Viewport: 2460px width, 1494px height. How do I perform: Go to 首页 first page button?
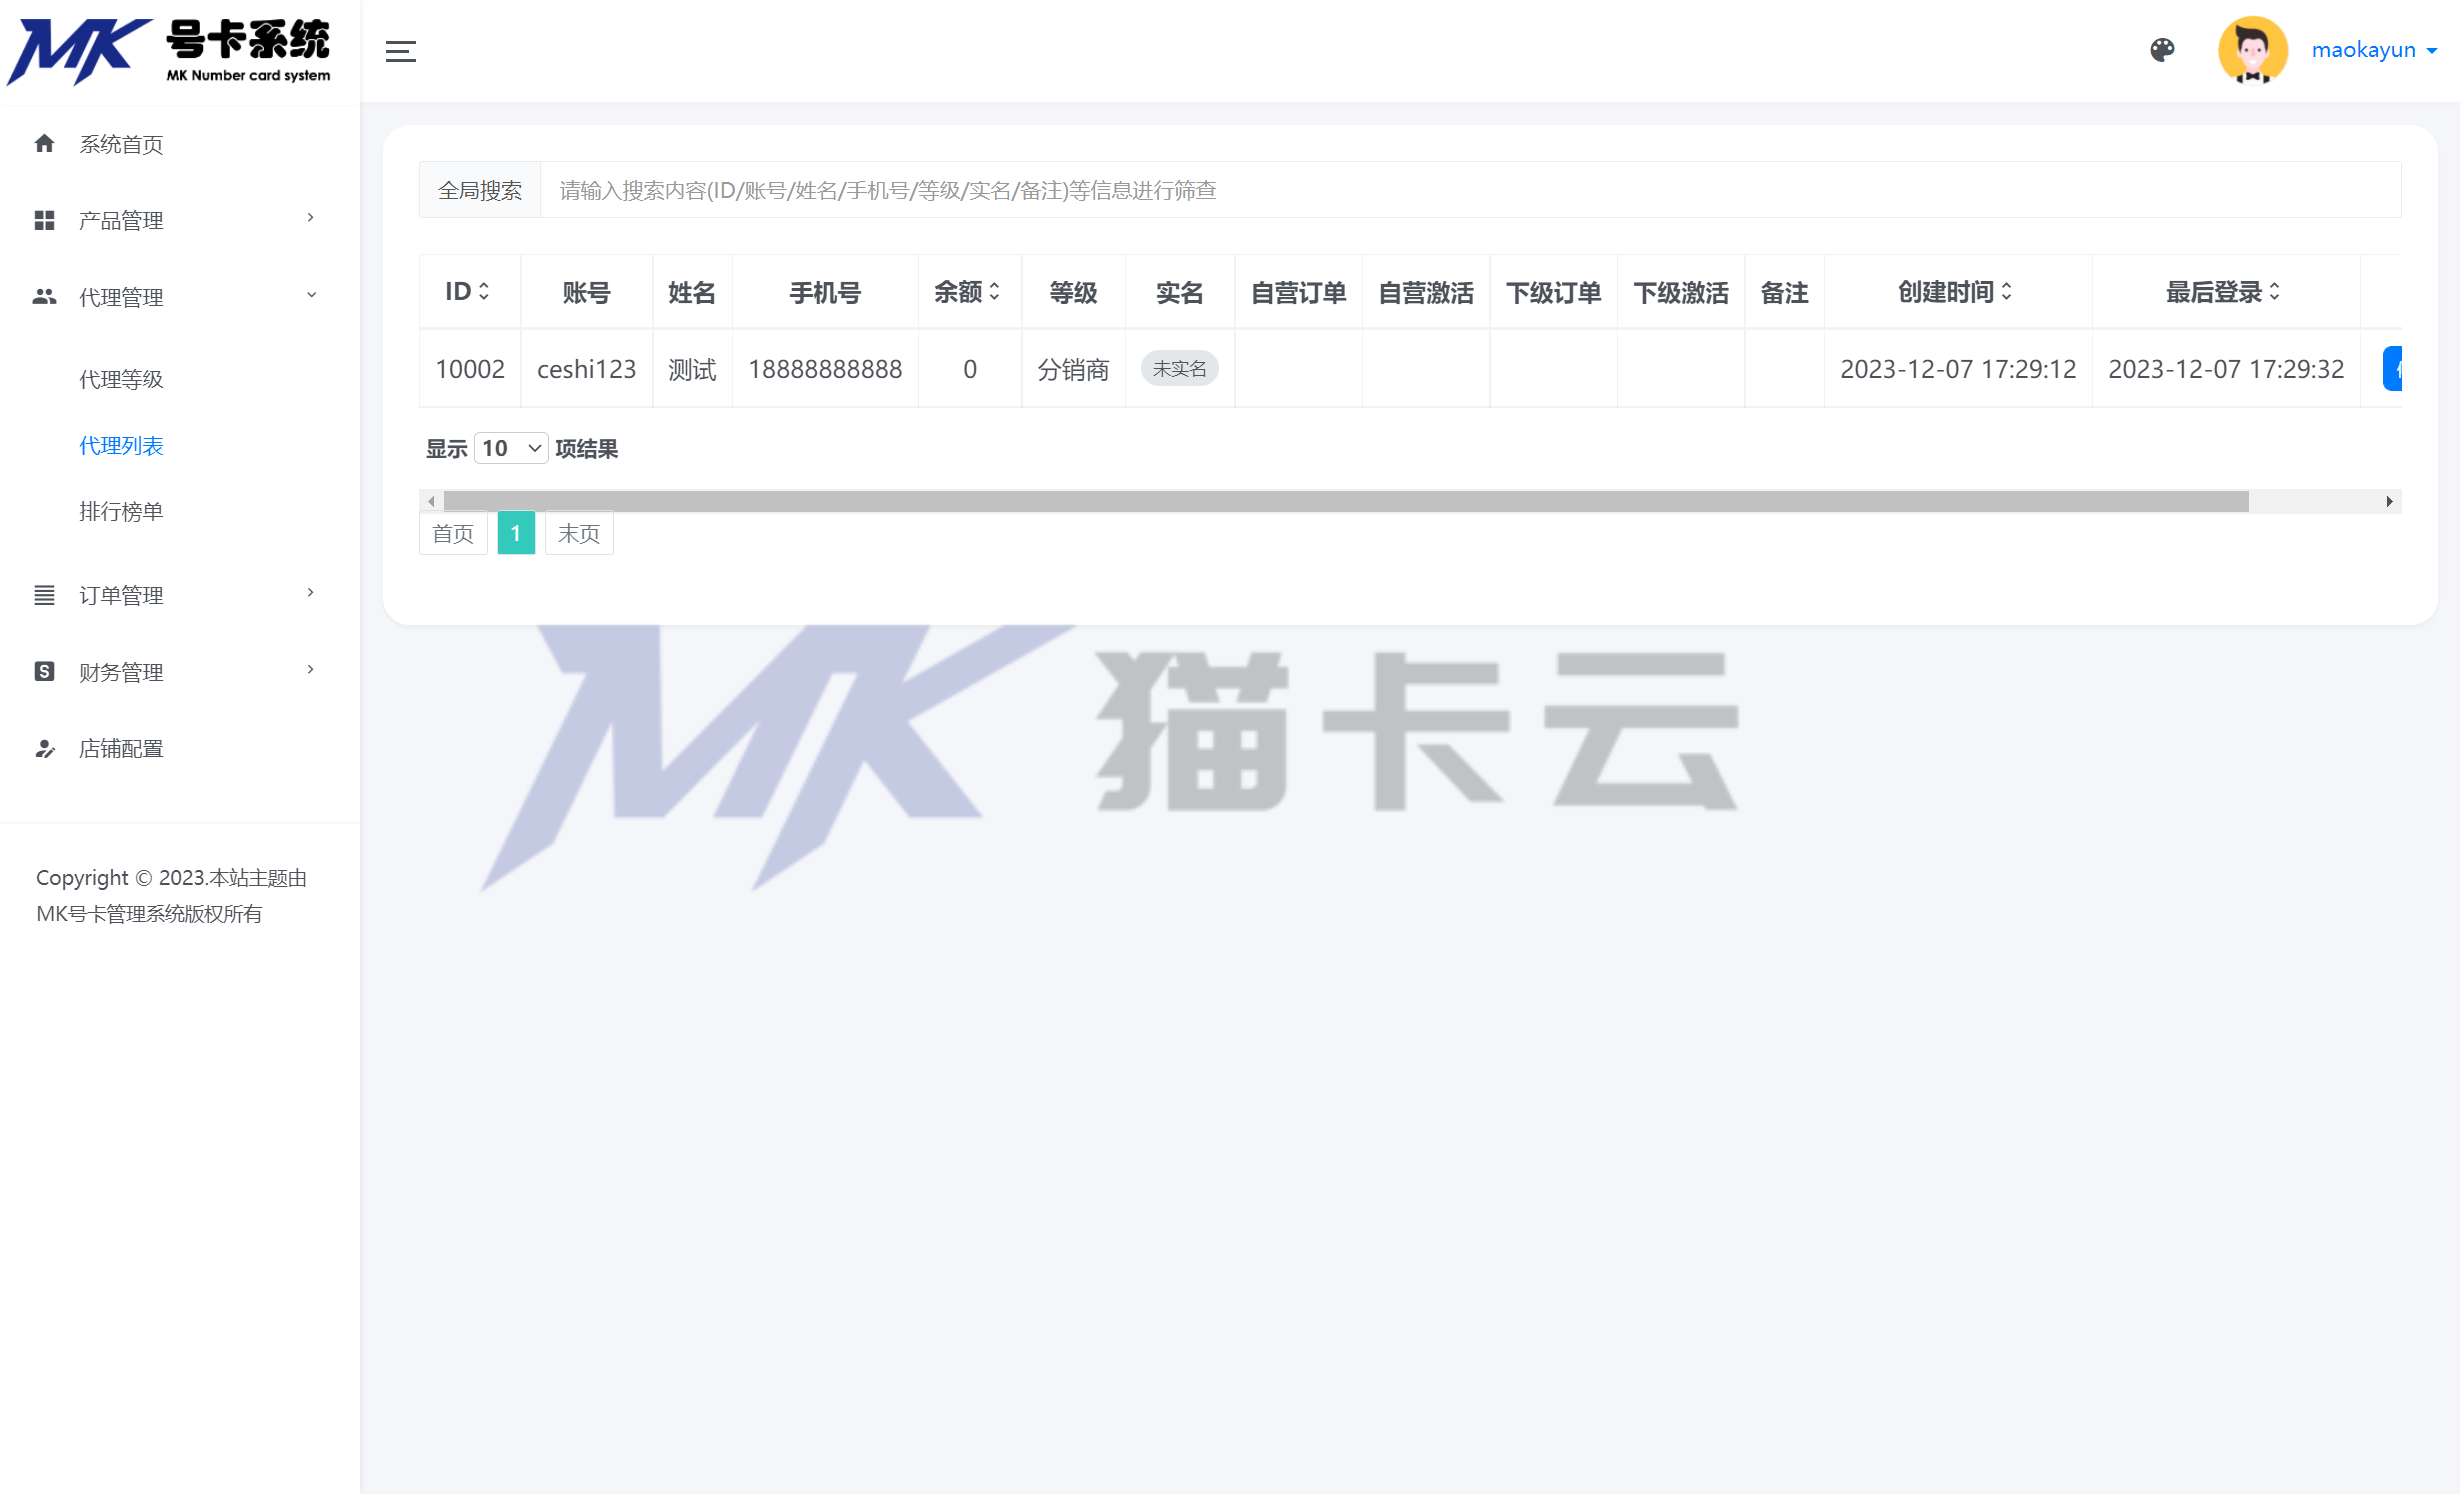(453, 533)
